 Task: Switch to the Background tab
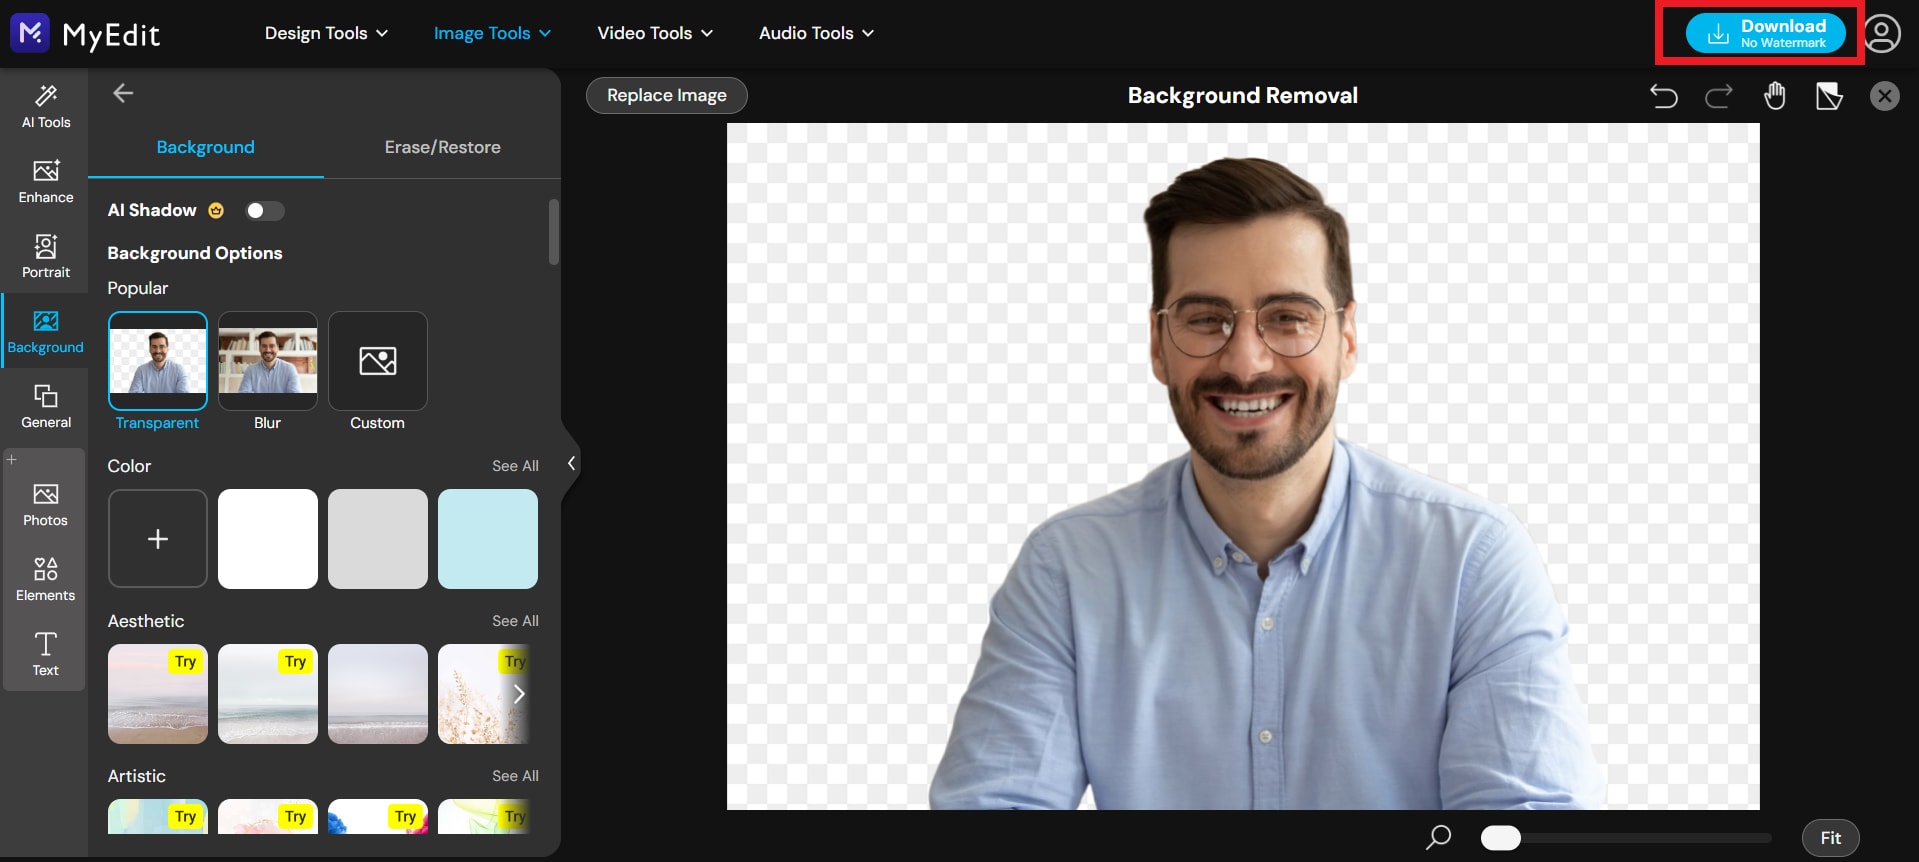click(x=206, y=147)
